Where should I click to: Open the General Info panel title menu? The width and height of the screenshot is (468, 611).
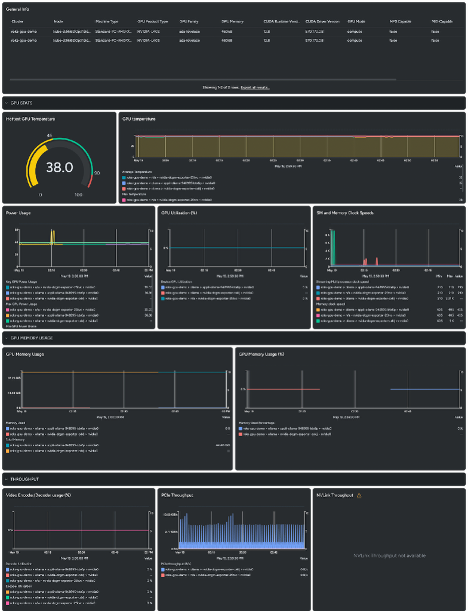pyautogui.click(x=17, y=9)
